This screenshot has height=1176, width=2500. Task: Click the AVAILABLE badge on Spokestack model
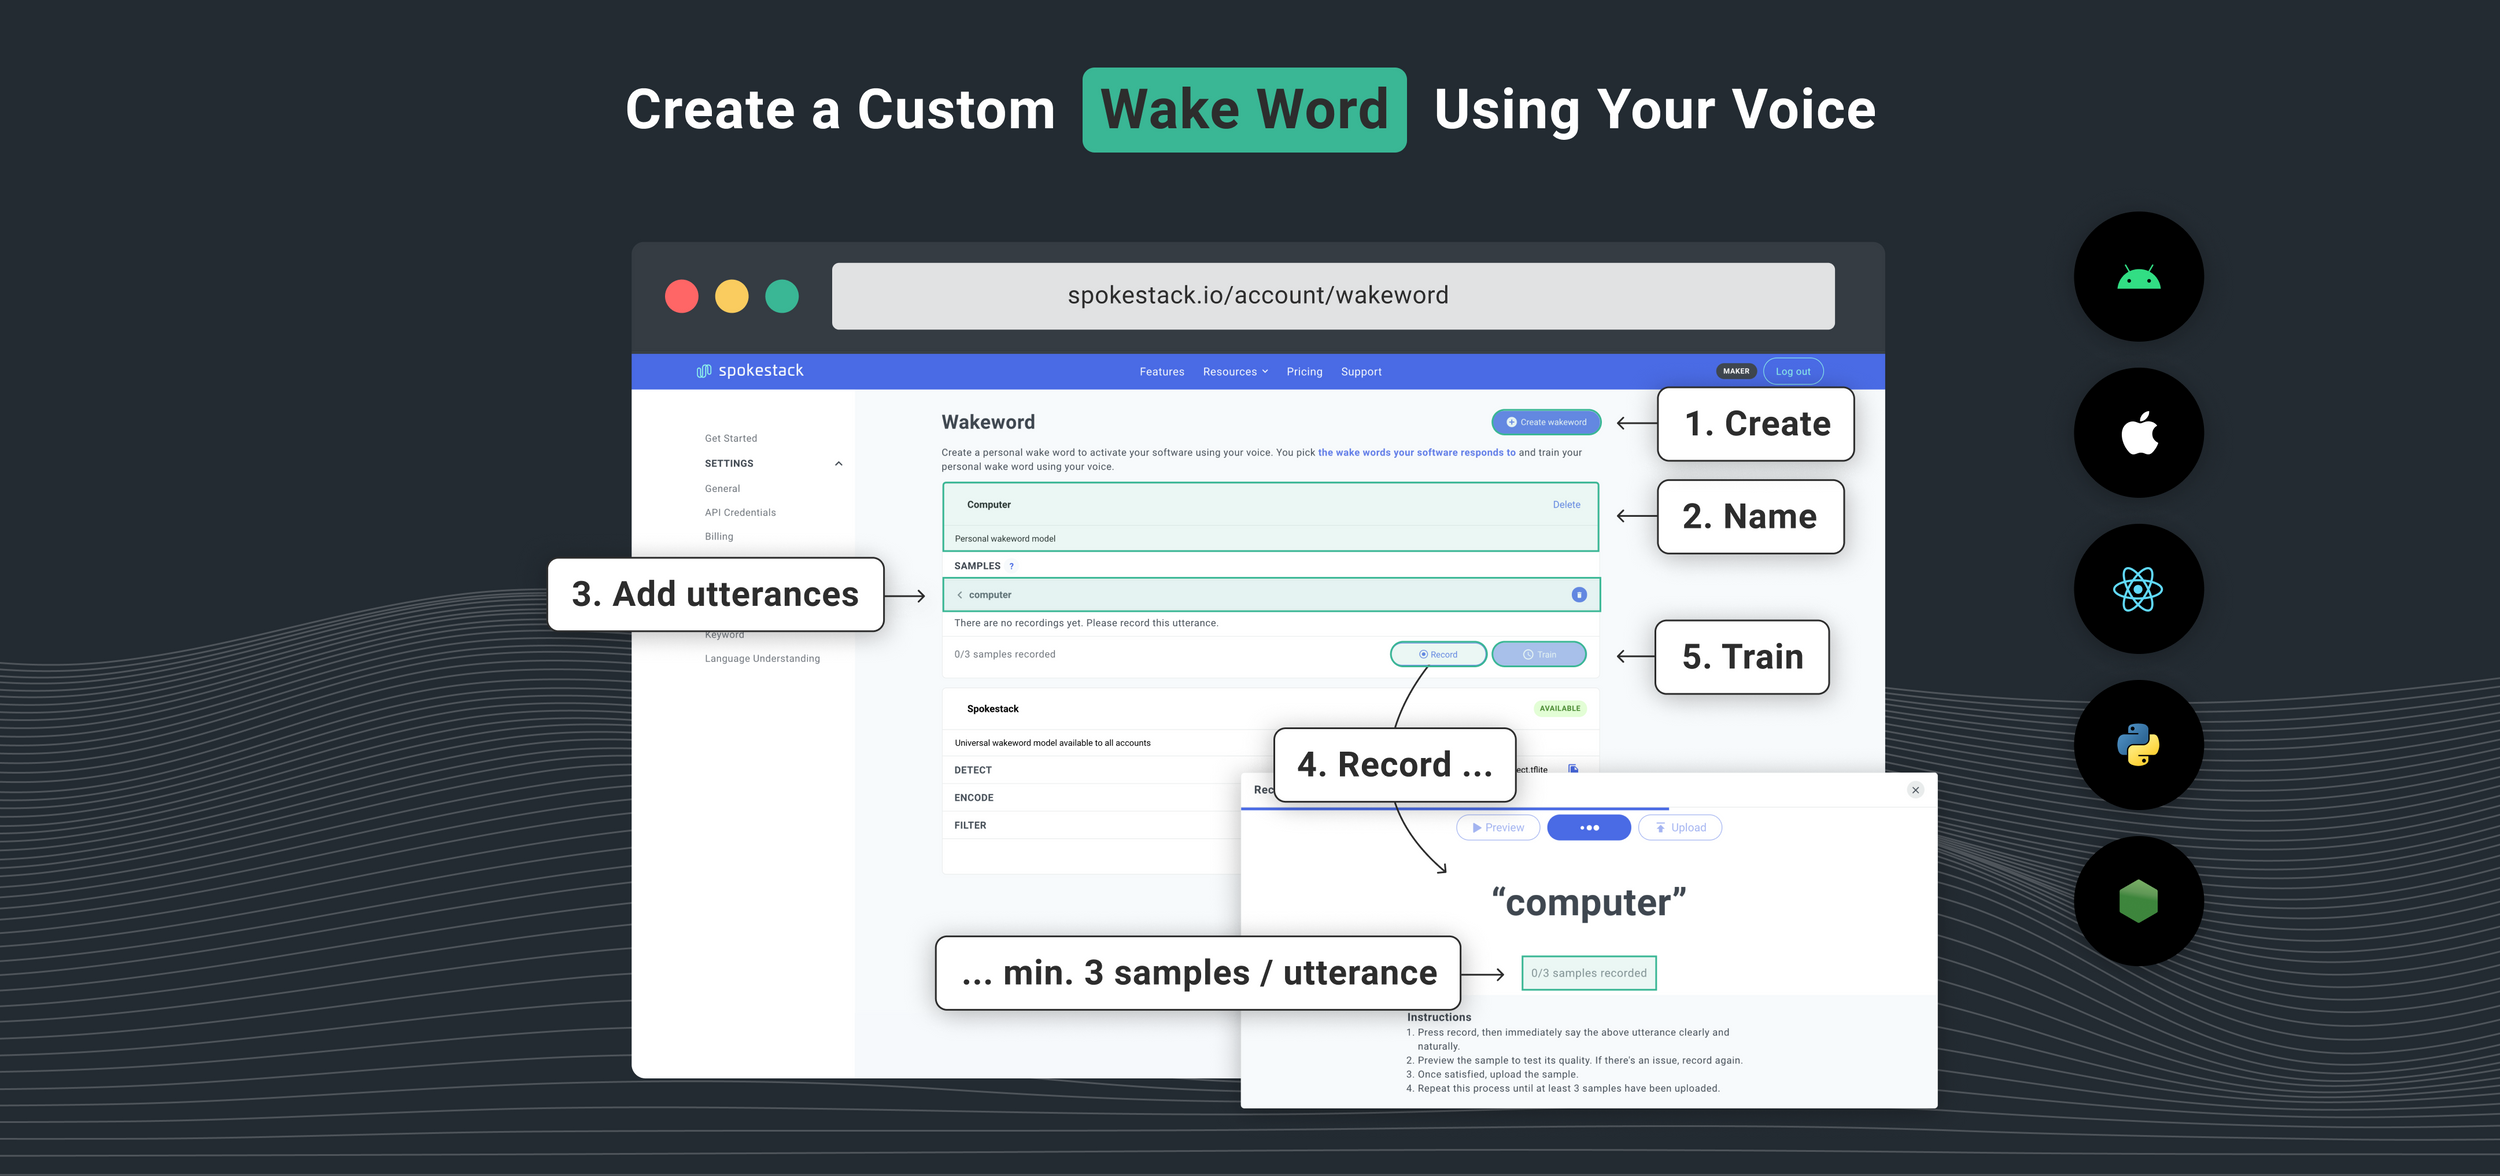click(1560, 709)
